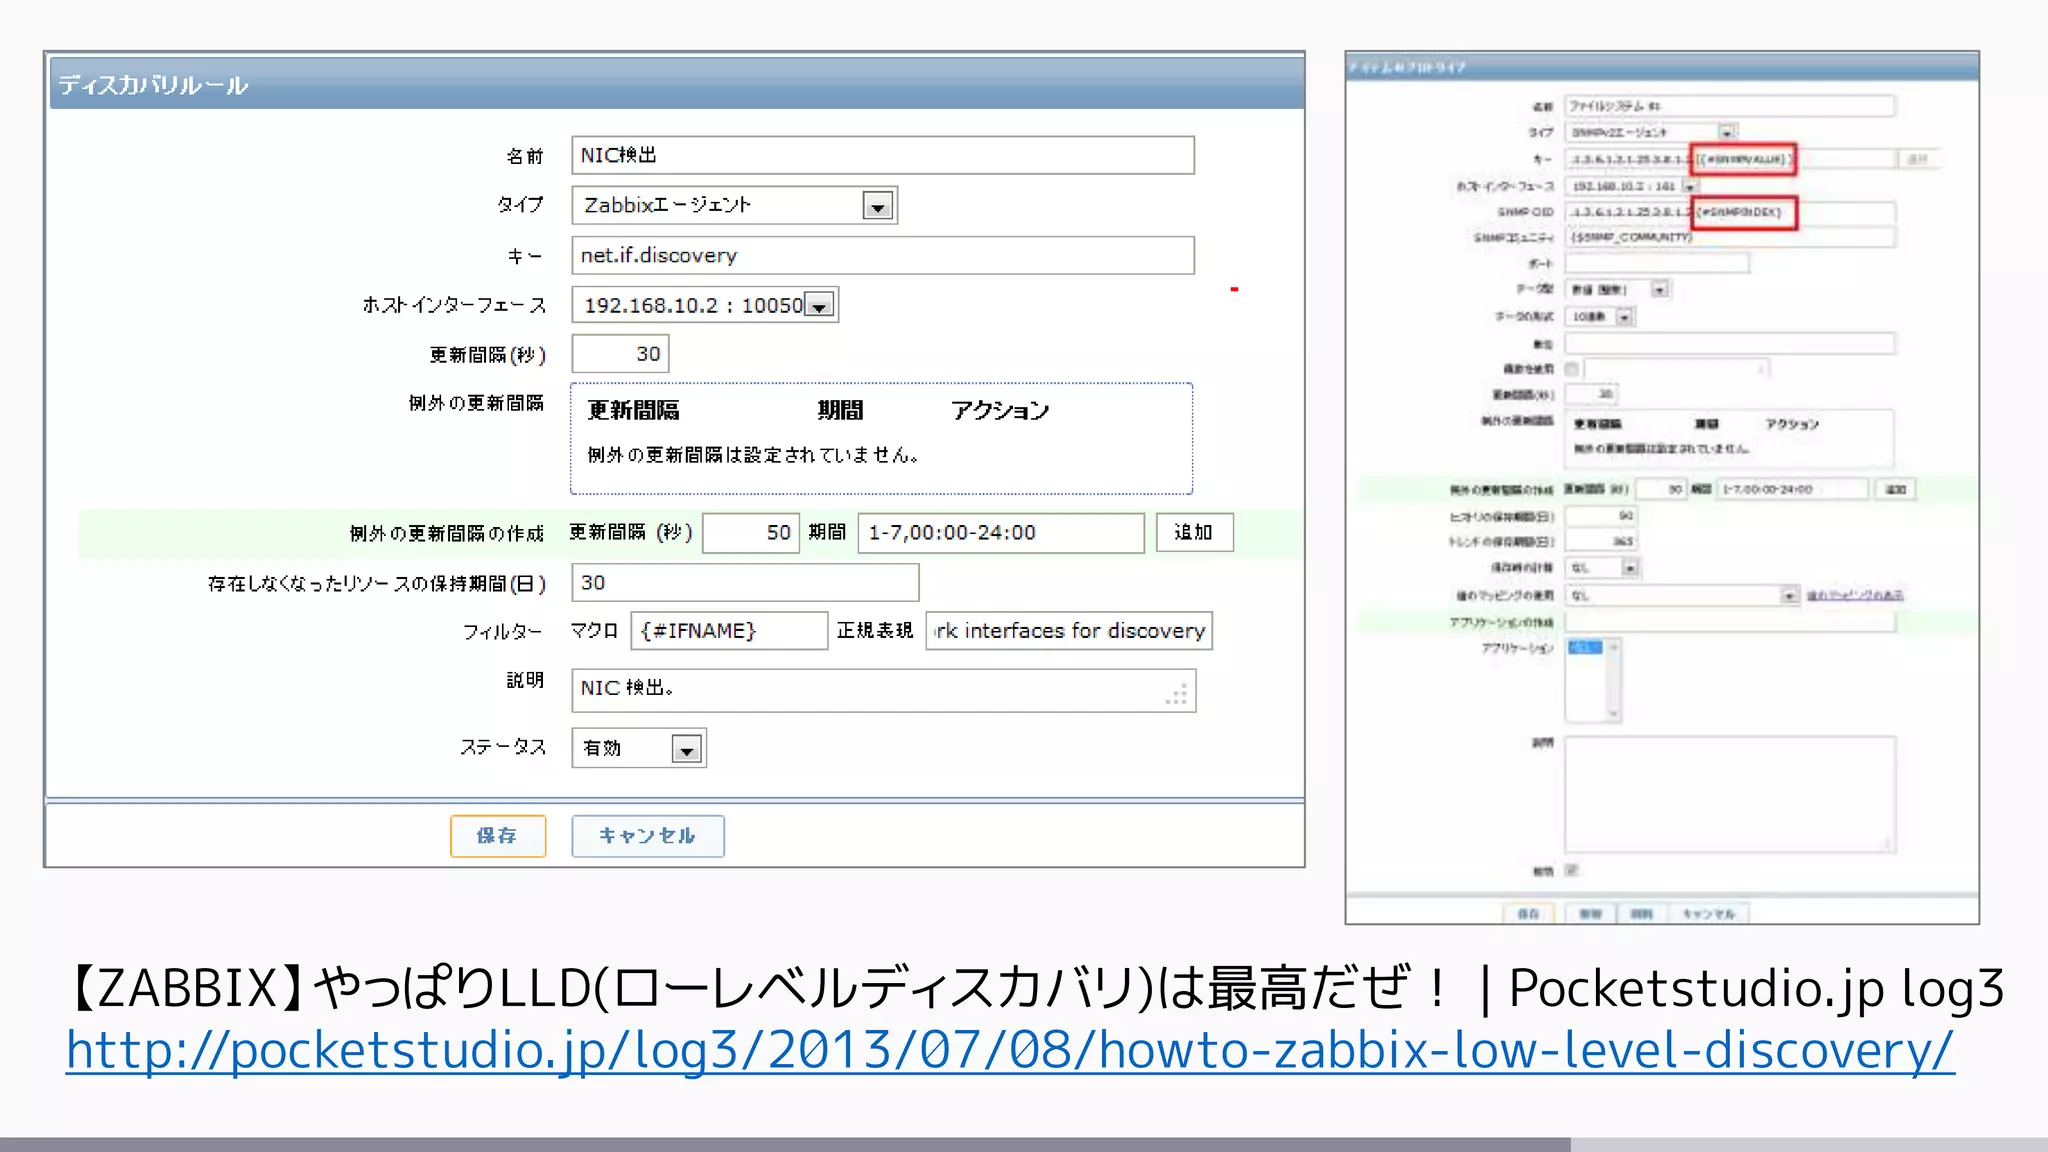Click the 期間 field showing 1-7,00:00-24:00

[x=1001, y=532]
